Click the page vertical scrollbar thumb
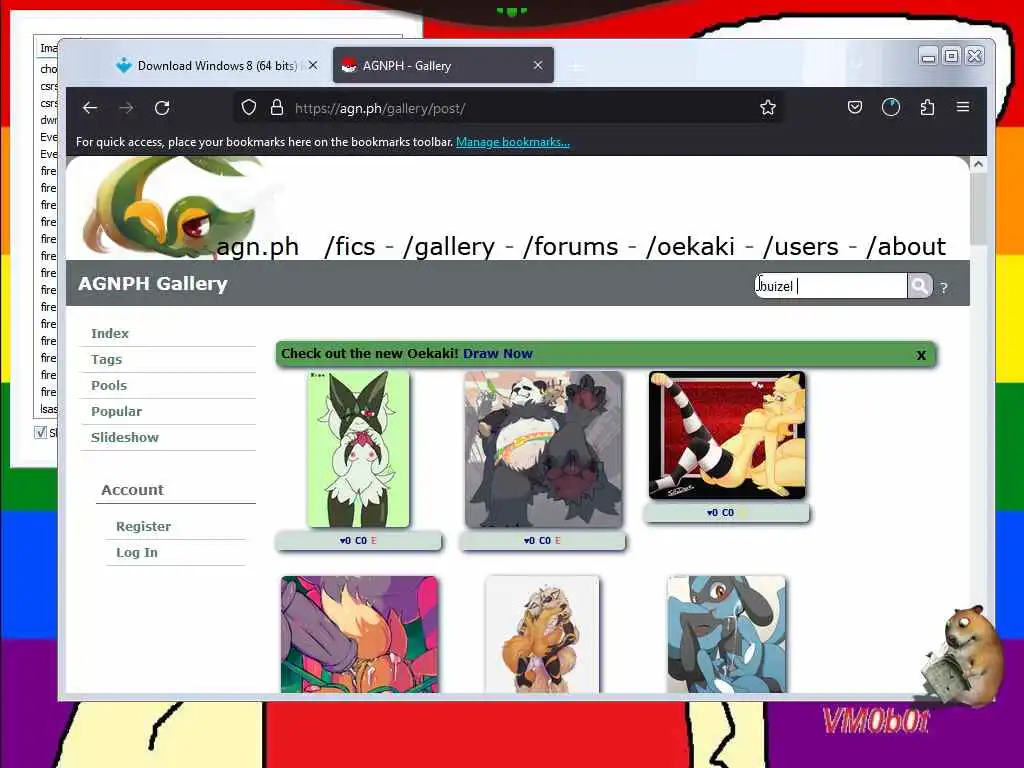1024x768 pixels. [978, 210]
